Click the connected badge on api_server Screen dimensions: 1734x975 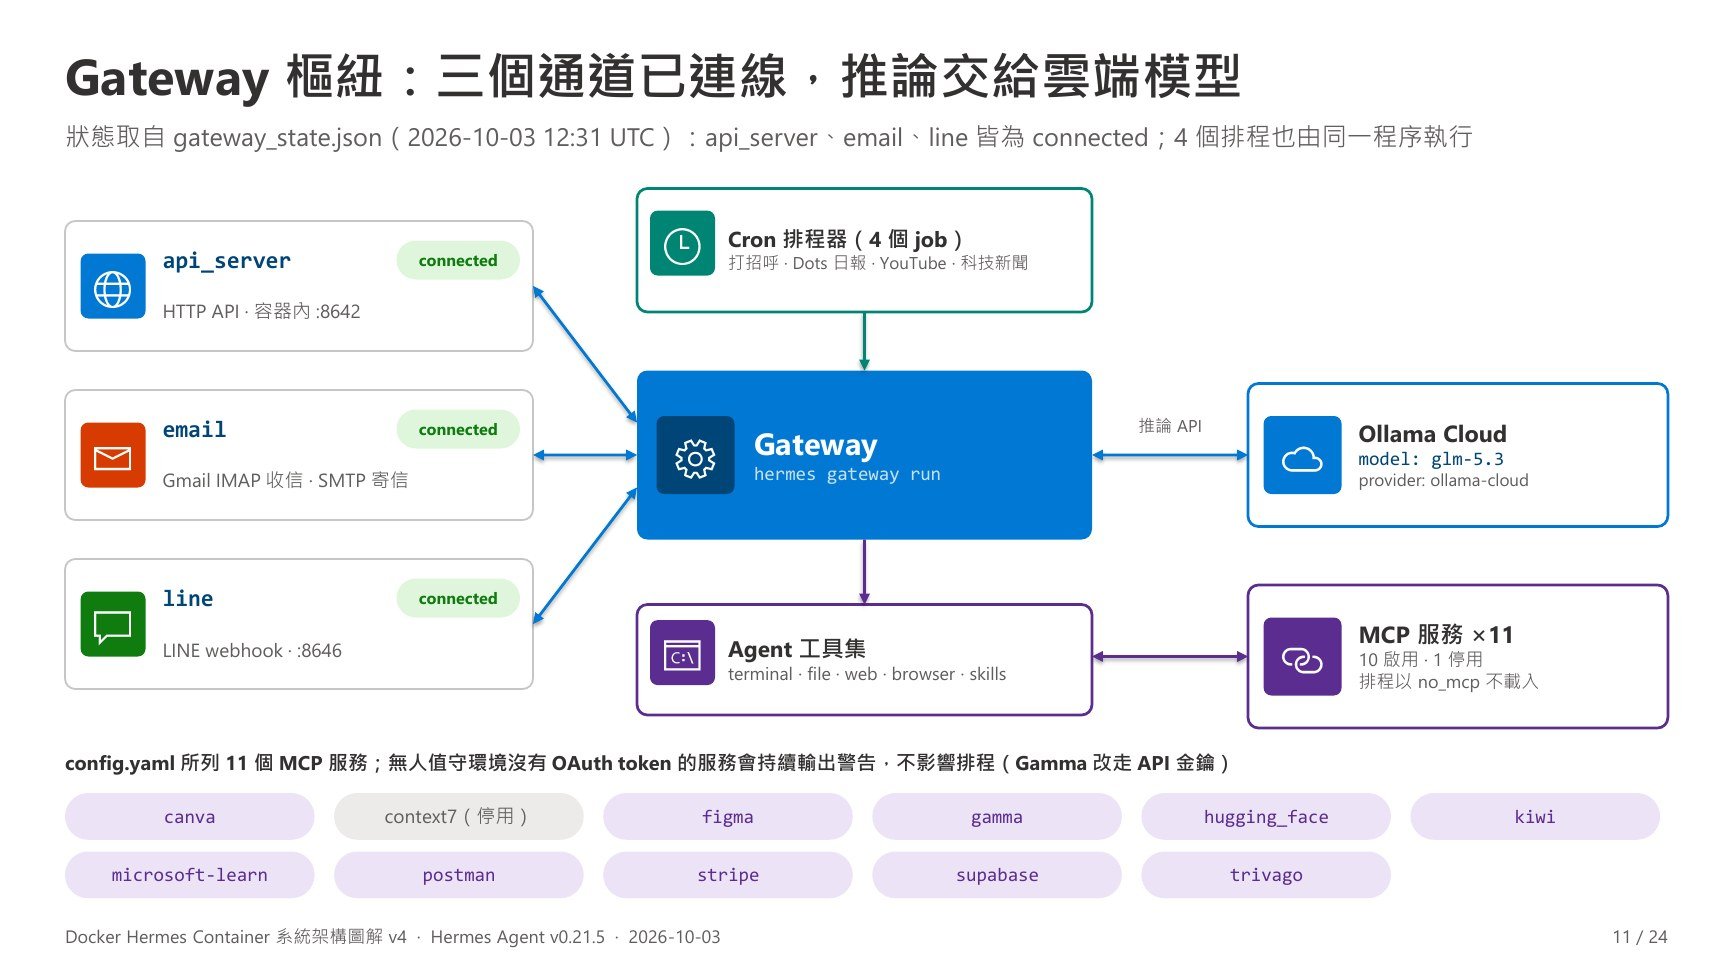458,260
